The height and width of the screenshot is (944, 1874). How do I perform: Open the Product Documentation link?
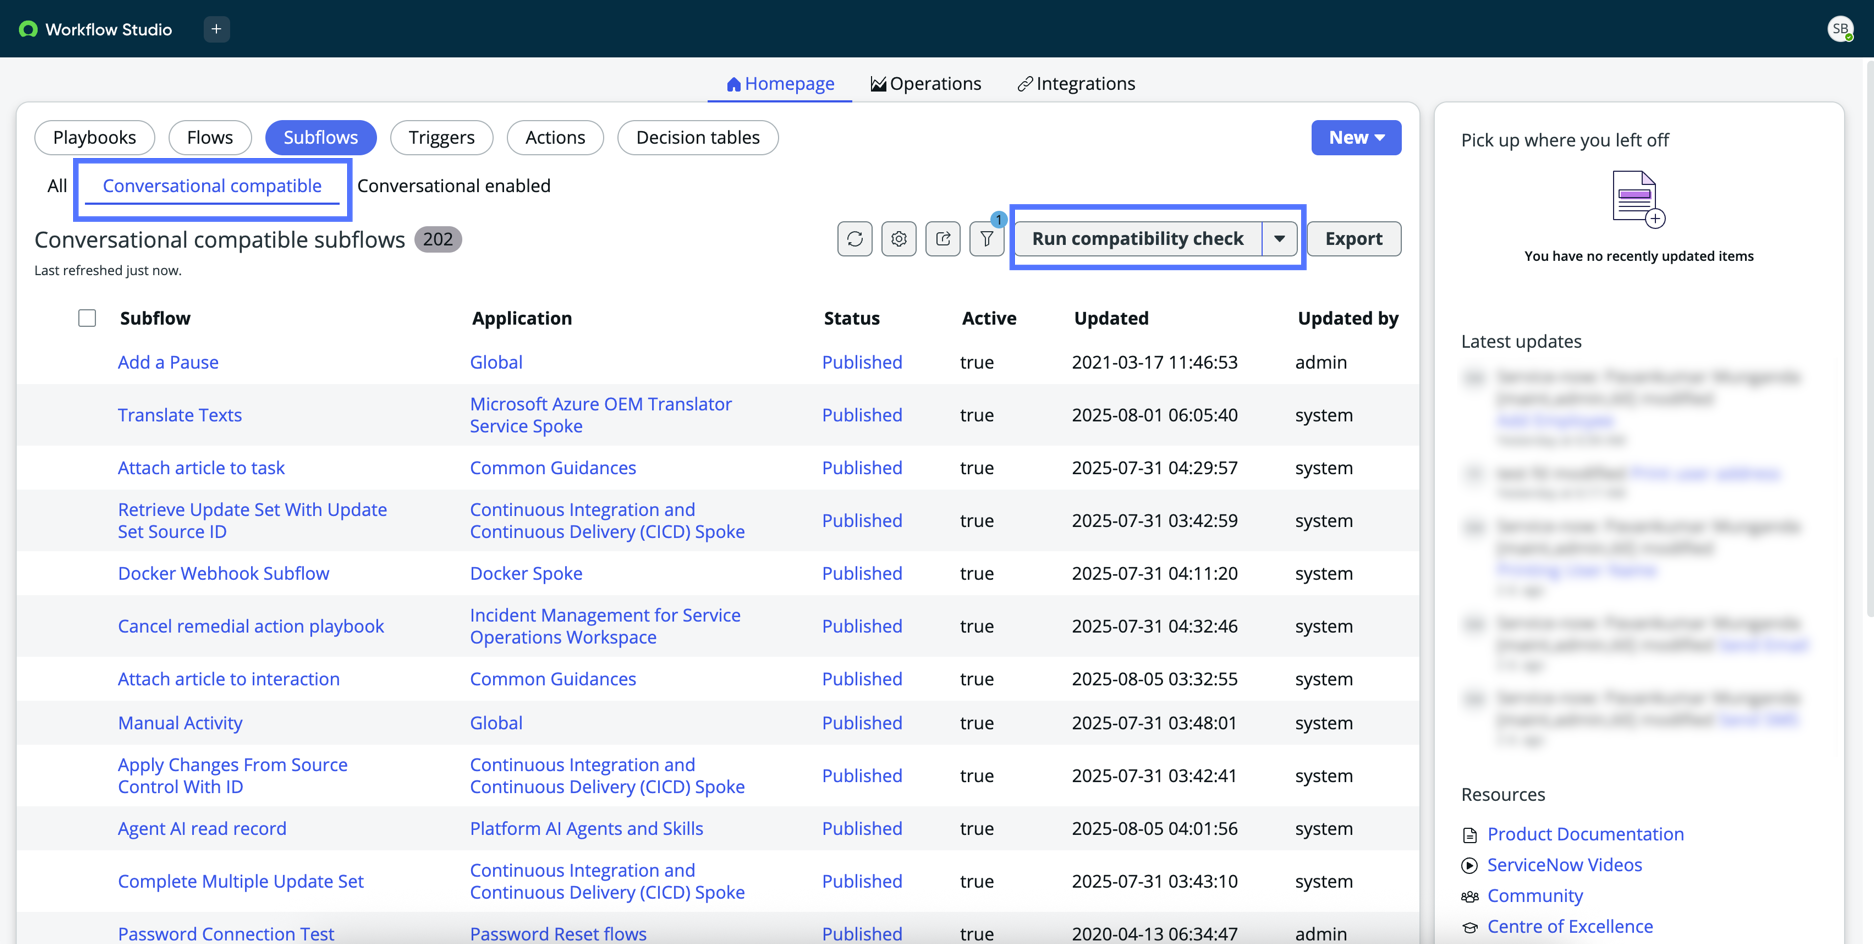1585,835
